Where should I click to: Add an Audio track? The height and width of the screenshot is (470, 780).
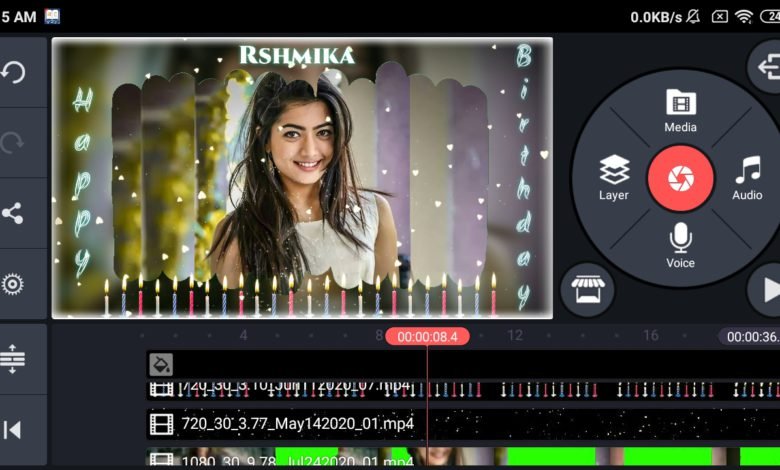click(747, 178)
